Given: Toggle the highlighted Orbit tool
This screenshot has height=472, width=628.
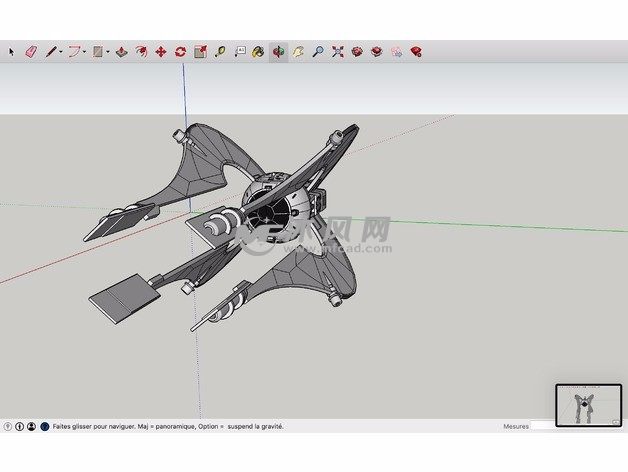Looking at the screenshot, I should [278, 51].
